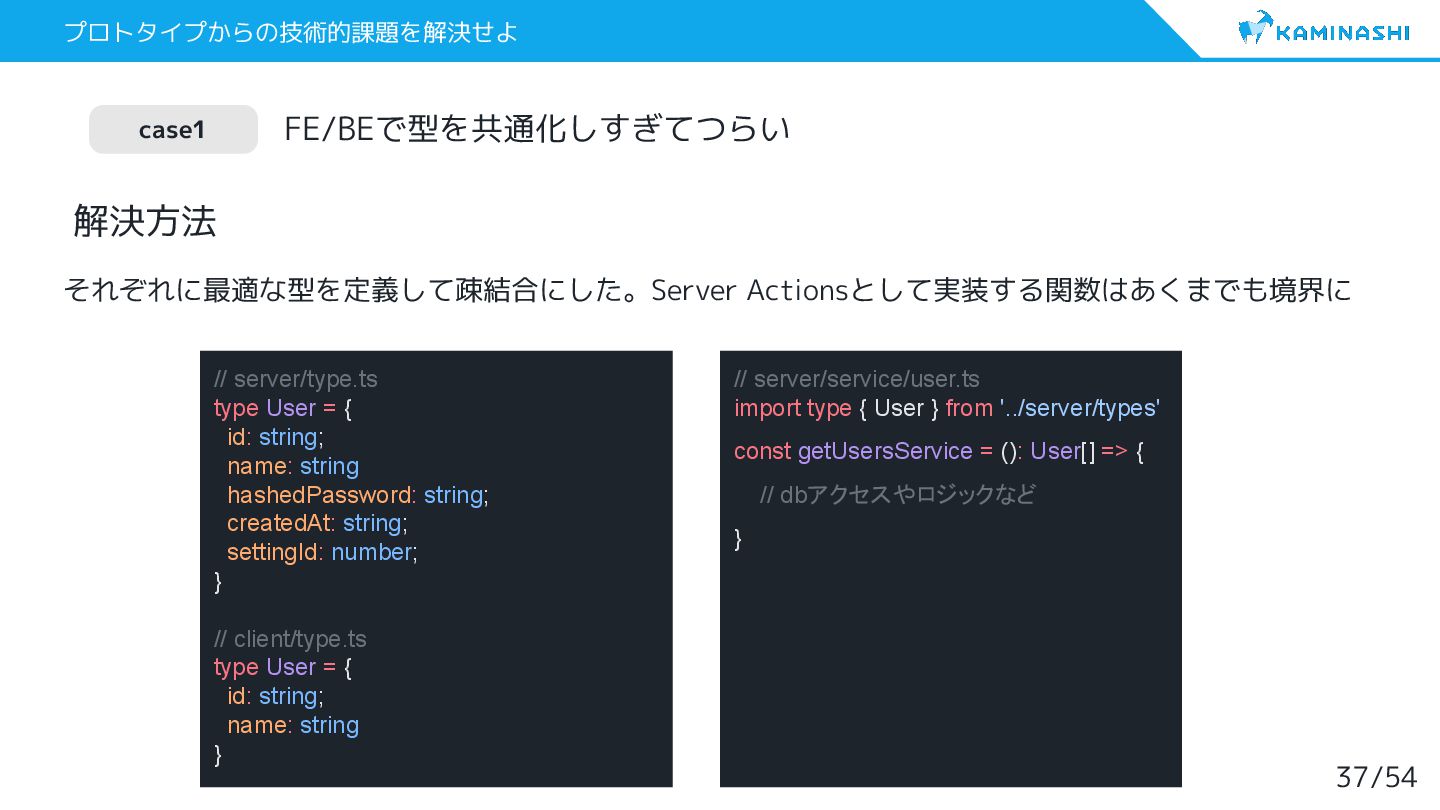
Task: Click the settingId: number line
Action: [322, 552]
